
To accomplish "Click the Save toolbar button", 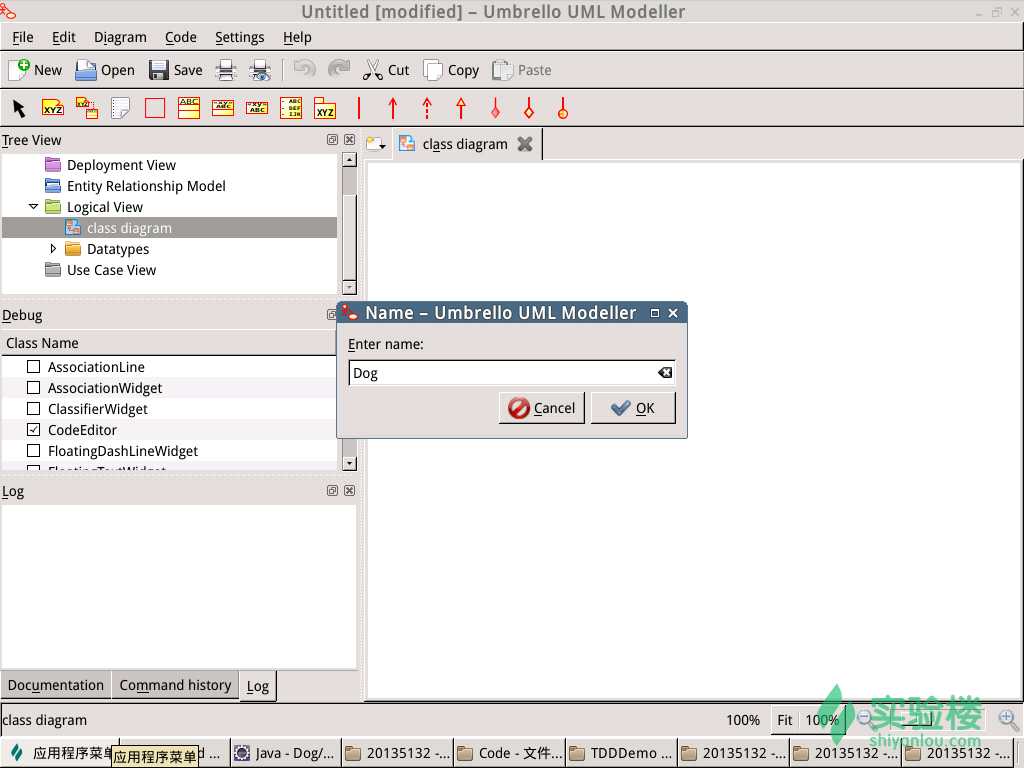I will click(x=176, y=70).
